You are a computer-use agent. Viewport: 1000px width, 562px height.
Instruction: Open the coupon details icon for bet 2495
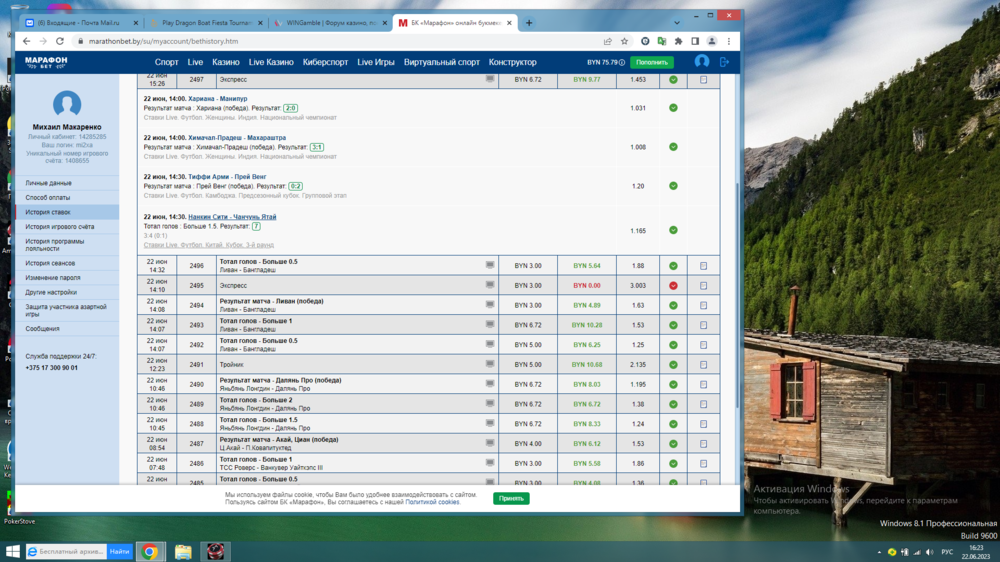pos(703,285)
